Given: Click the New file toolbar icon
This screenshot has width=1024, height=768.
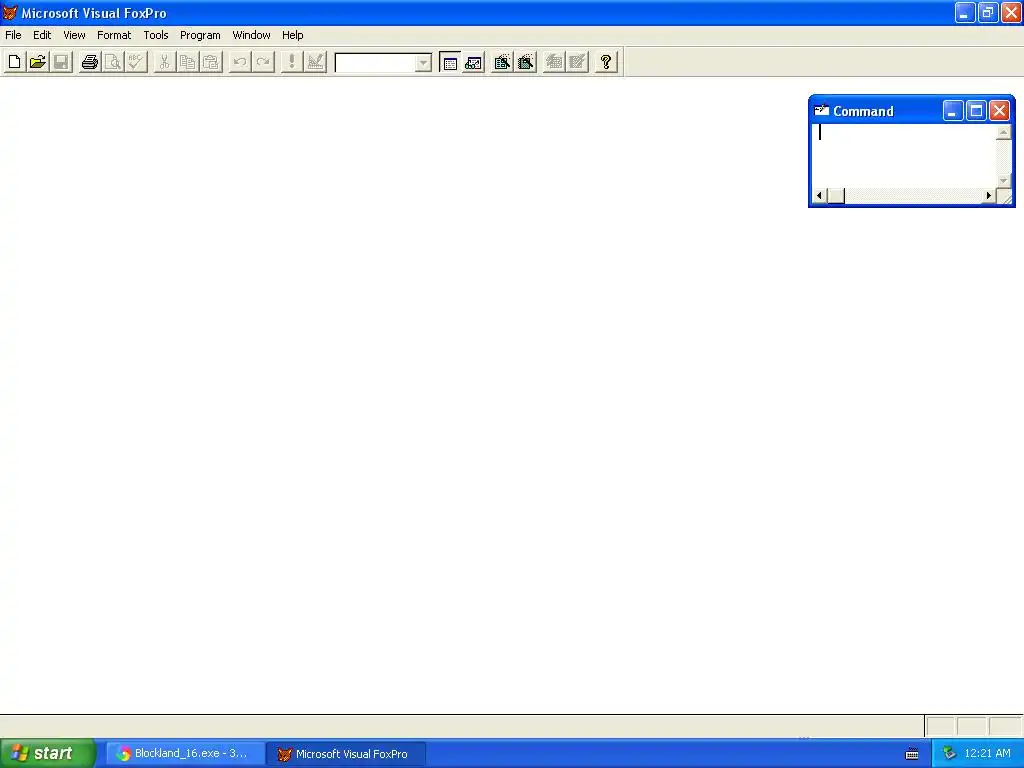Looking at the screenshot, I should [14, 62].
